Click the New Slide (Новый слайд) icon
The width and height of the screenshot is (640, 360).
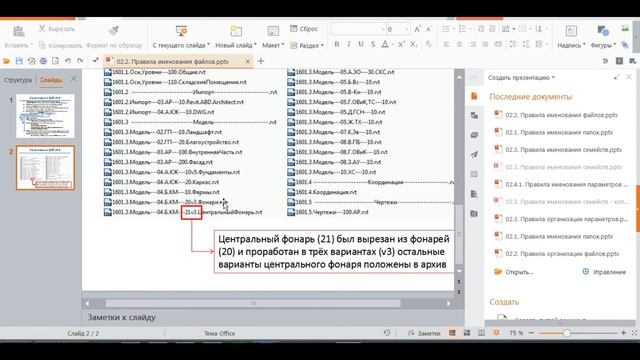(x=236, y=31)
